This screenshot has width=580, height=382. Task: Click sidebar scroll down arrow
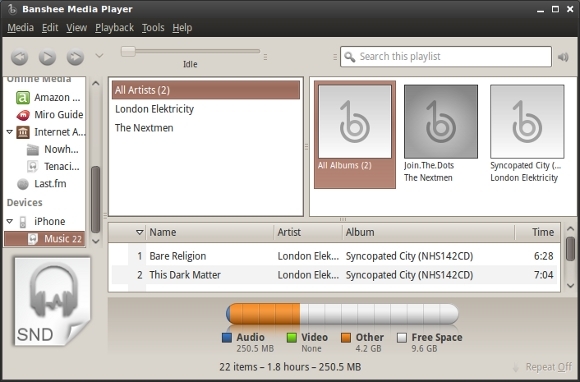point(95,241)
